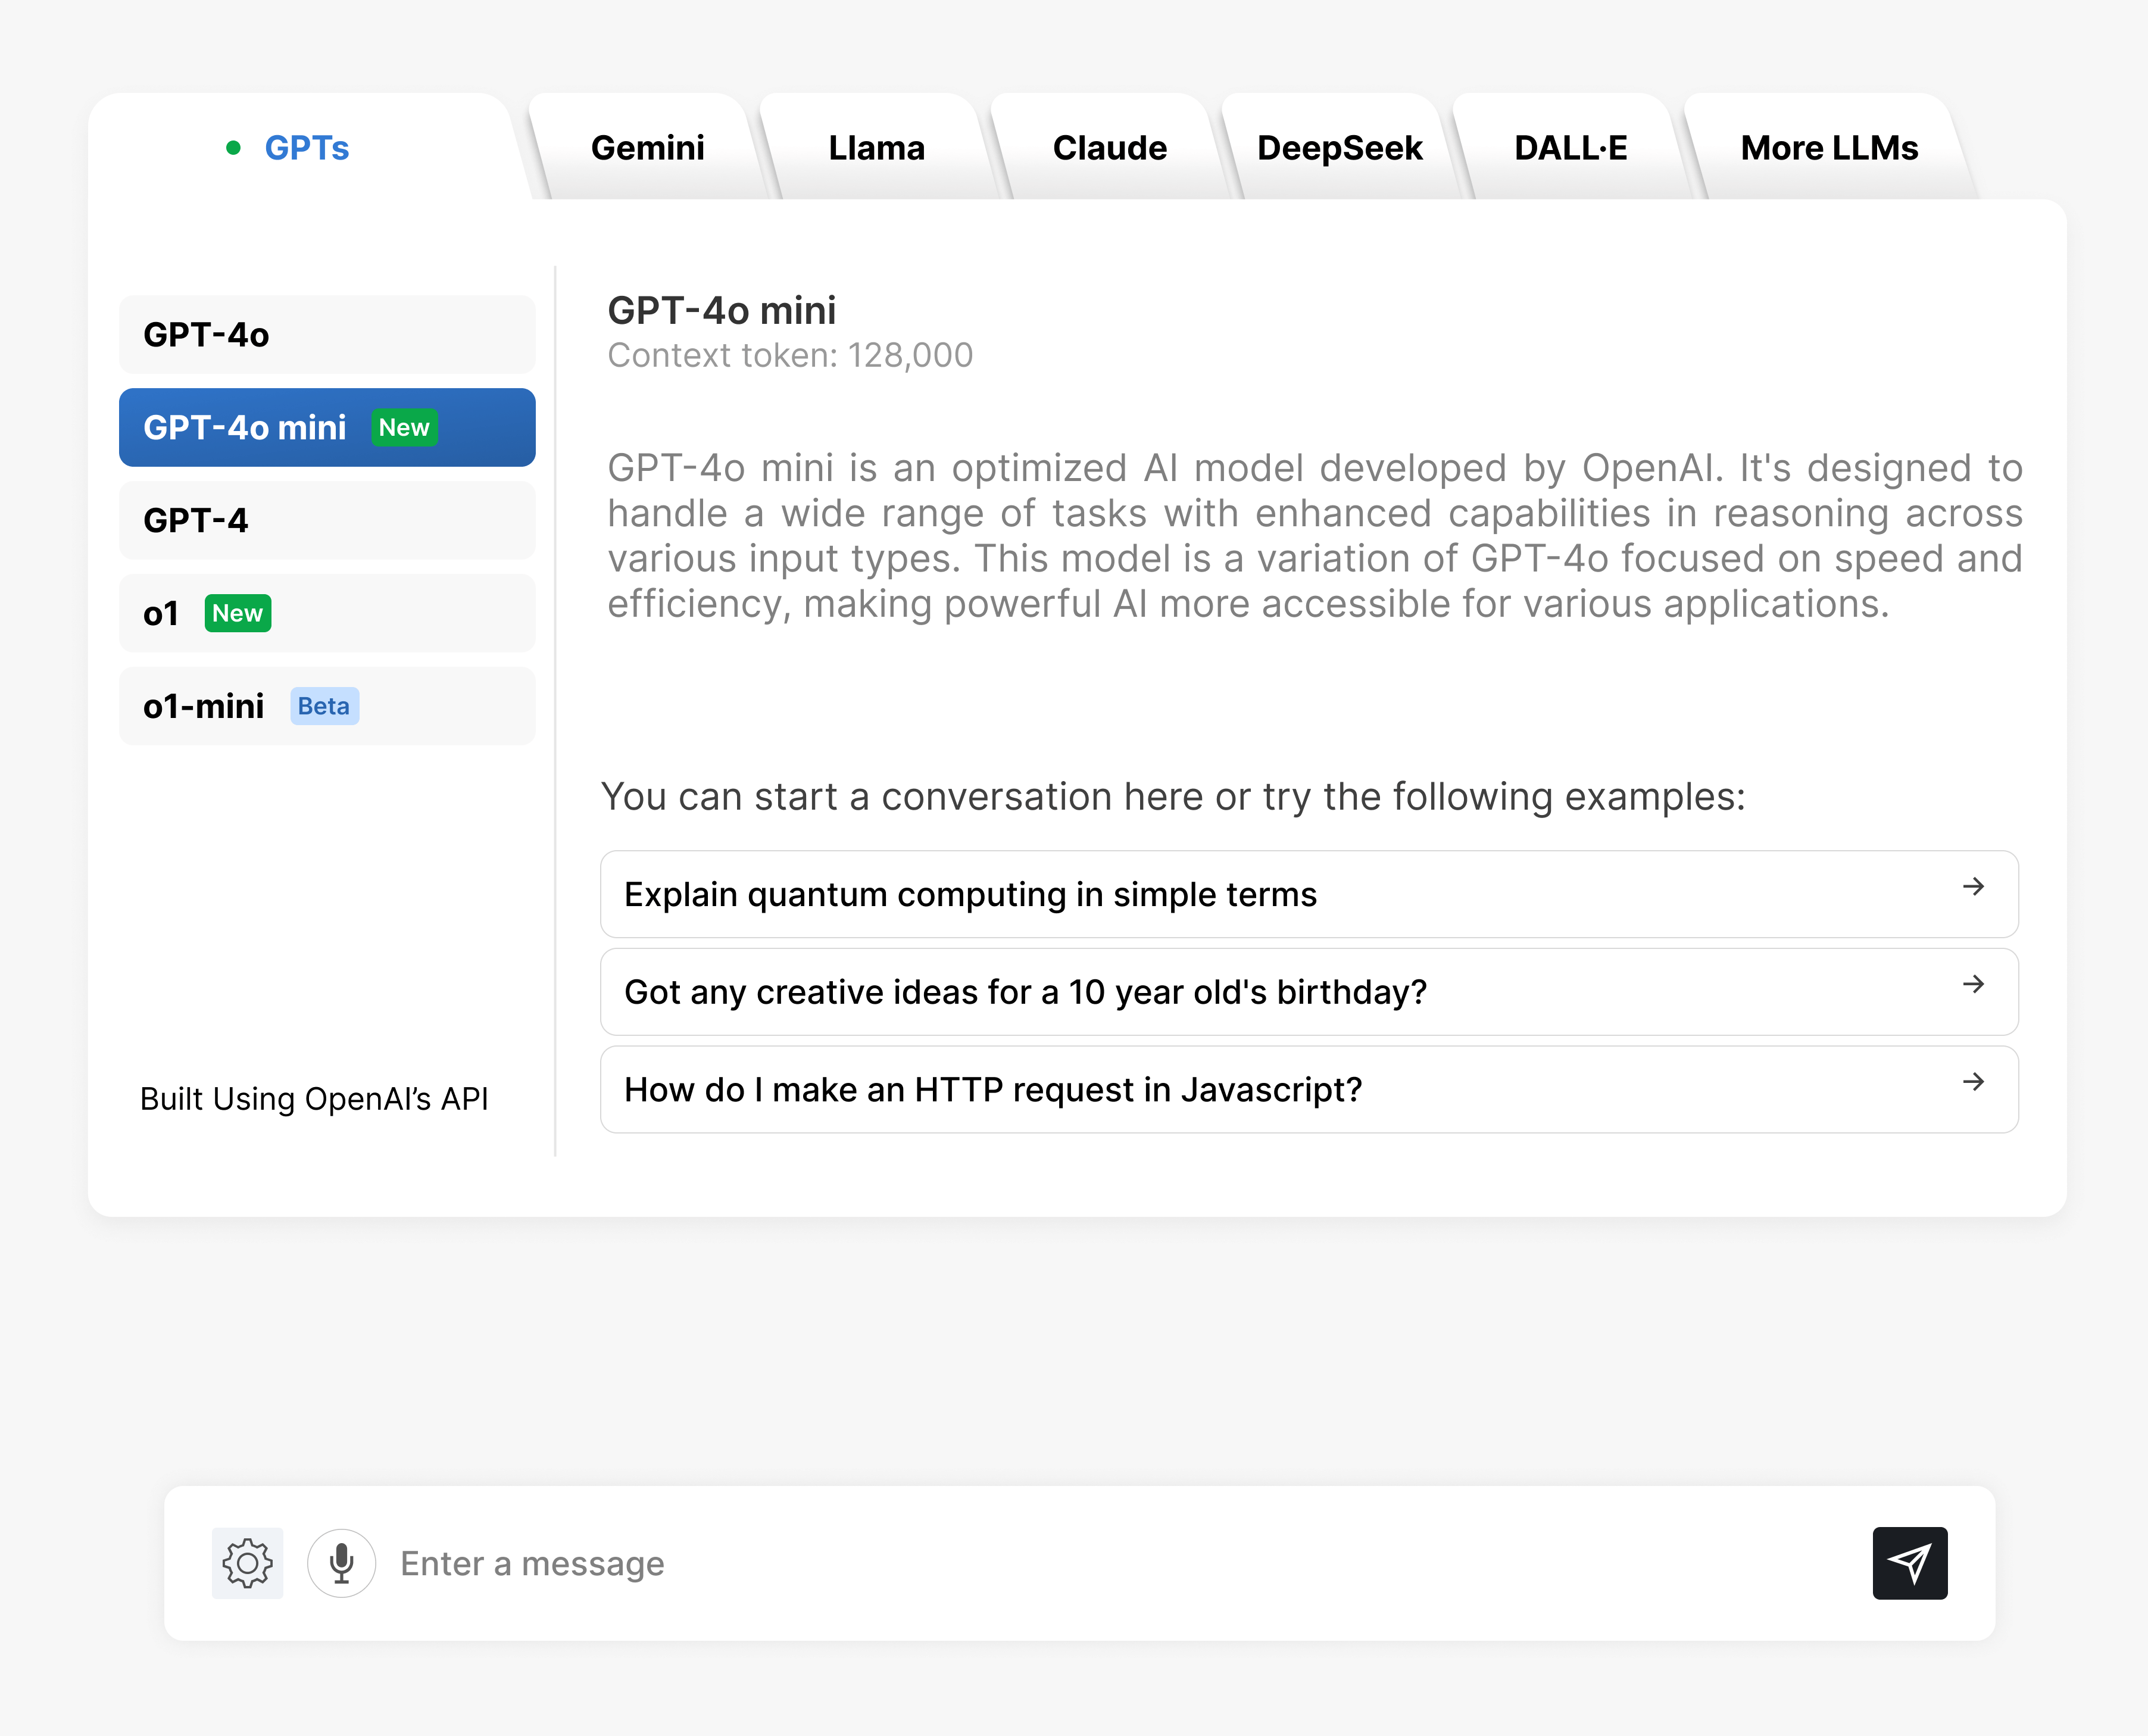Click arrow icon beside quantum computing example
Screen dimensions: 2148x1736
1972,887
